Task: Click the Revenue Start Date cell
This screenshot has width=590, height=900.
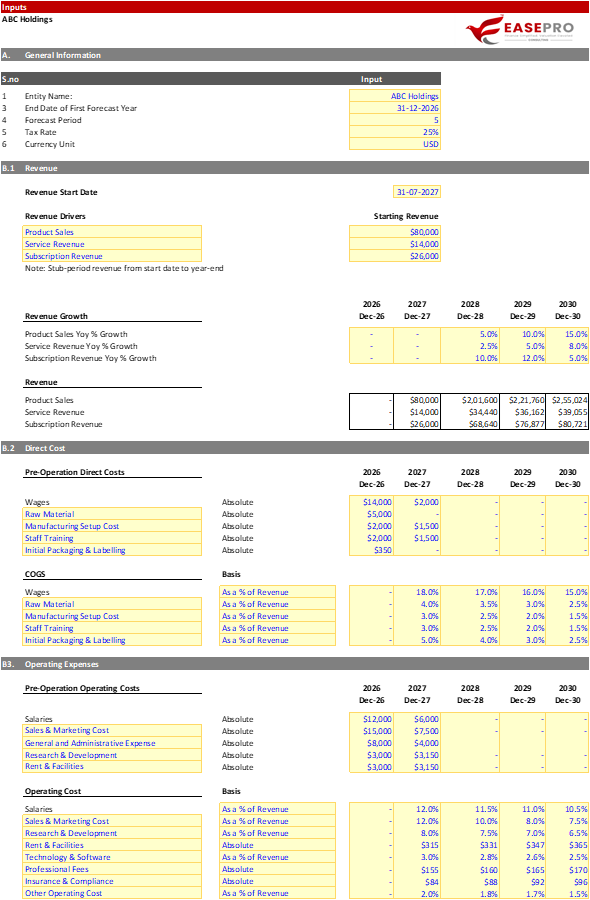Action: (x=417, y=192)
